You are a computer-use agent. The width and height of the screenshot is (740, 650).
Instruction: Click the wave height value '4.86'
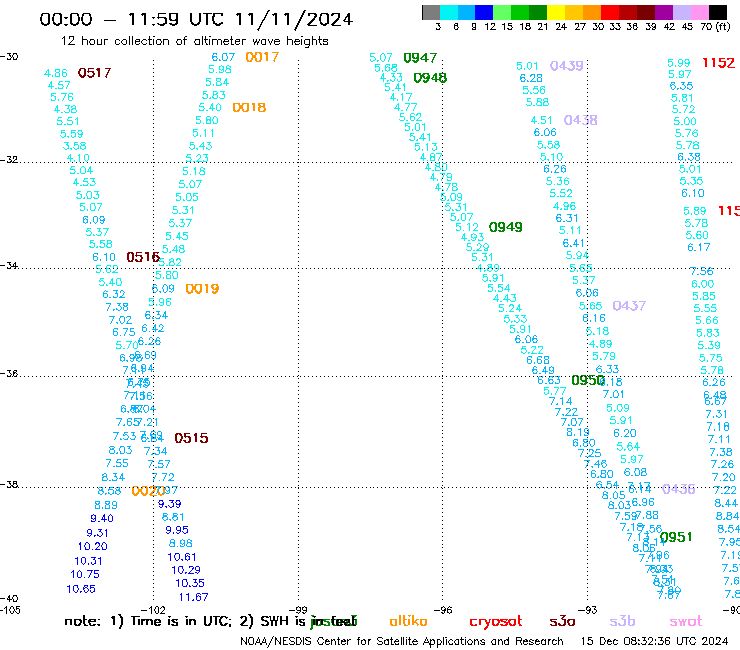tap(56, 73)
